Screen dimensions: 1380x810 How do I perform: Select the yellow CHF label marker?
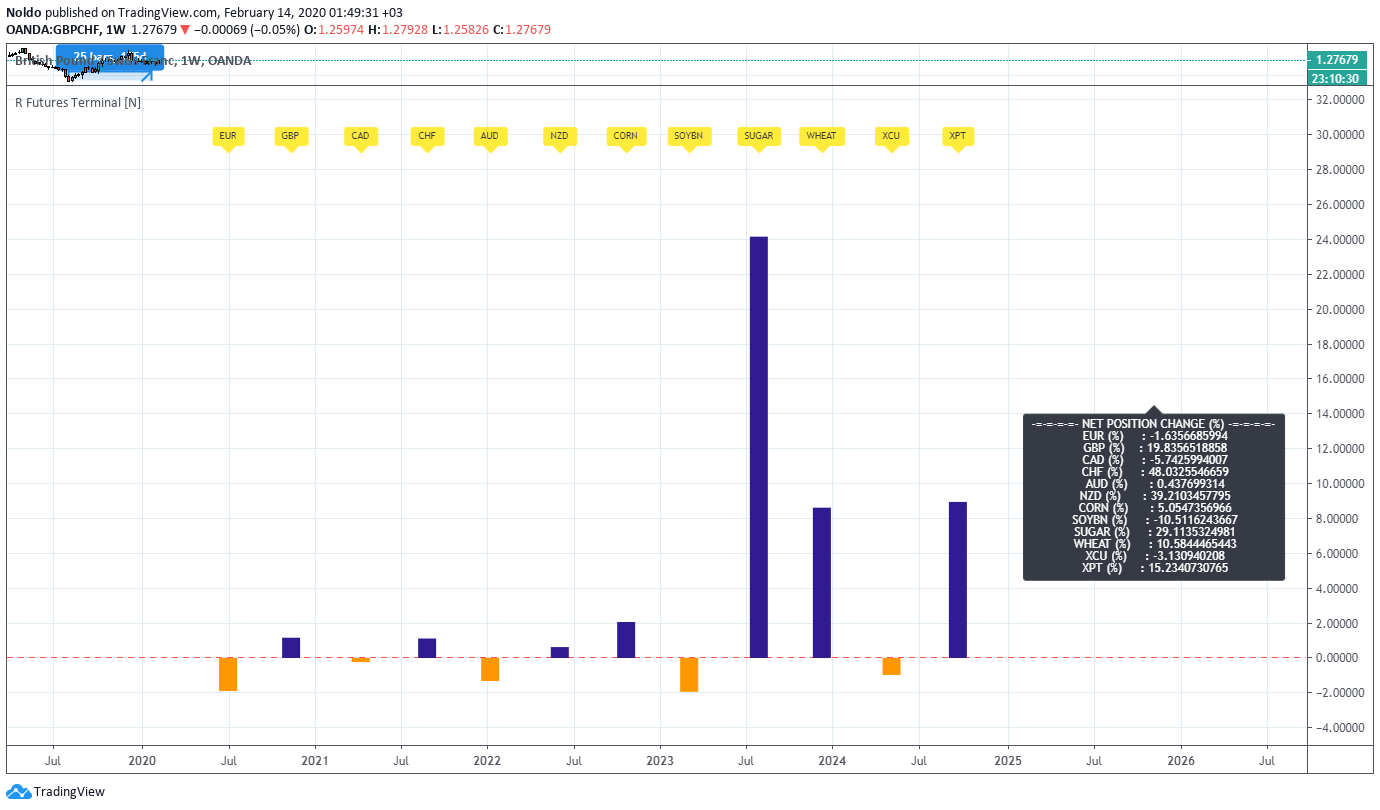click(x=427, y=138)
